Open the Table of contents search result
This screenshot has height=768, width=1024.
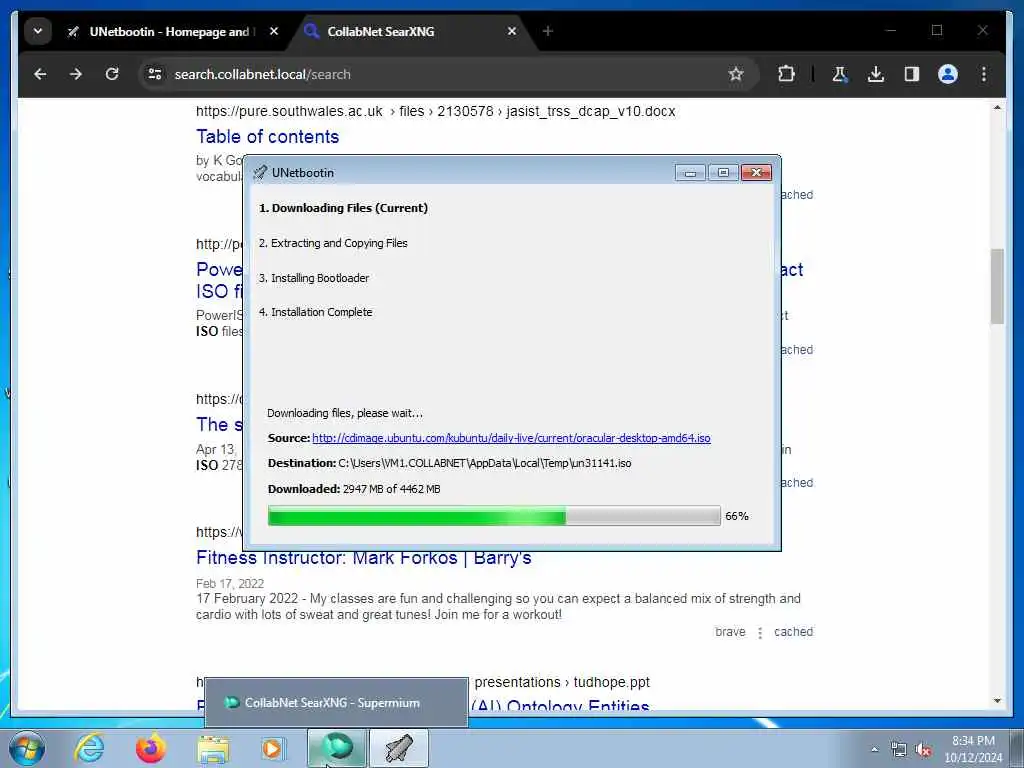268,136
